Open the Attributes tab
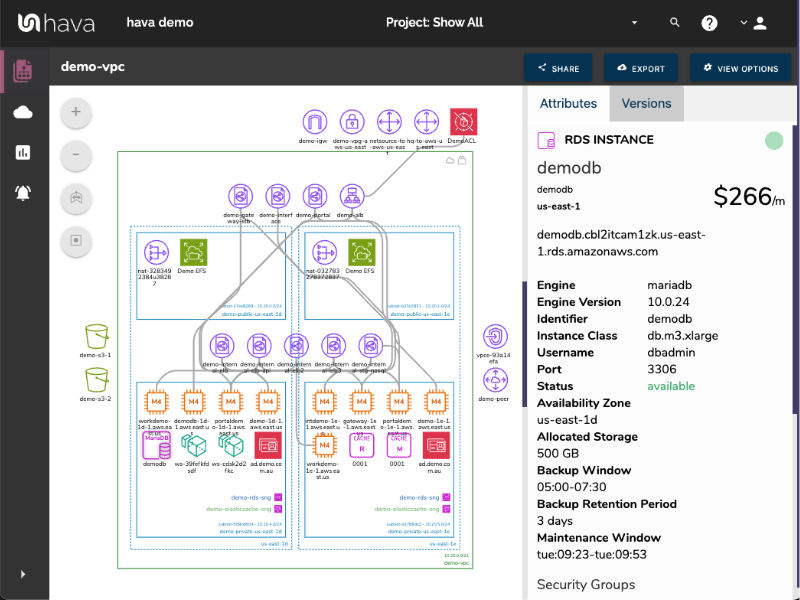The height and width of the screenshot is (600, 800). (x=569, y=103)
